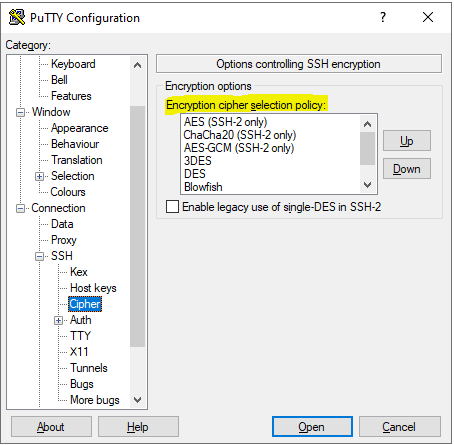Select Kex in the category tree

point(79,272)
